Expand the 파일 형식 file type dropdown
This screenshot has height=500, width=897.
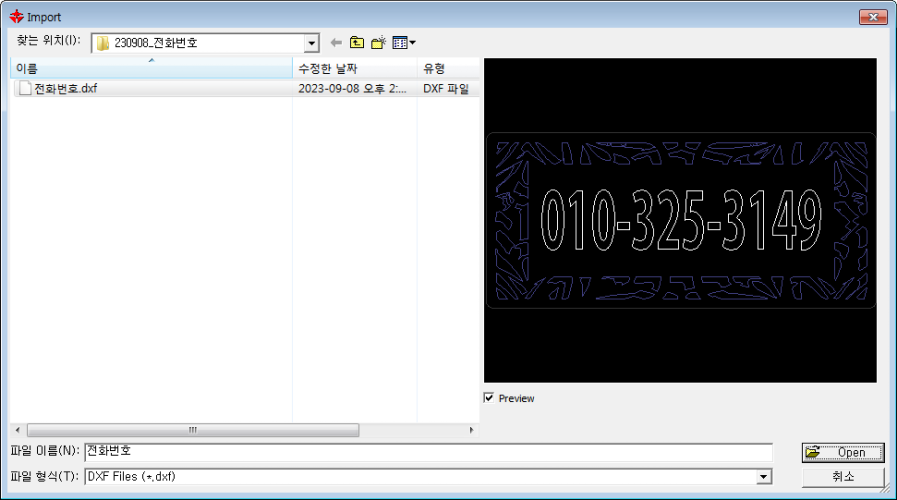pos(764,477)
